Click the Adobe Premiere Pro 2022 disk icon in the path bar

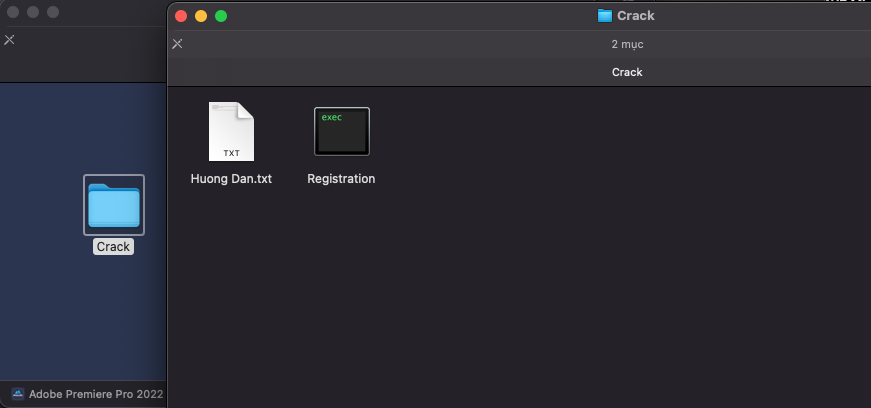18,394
